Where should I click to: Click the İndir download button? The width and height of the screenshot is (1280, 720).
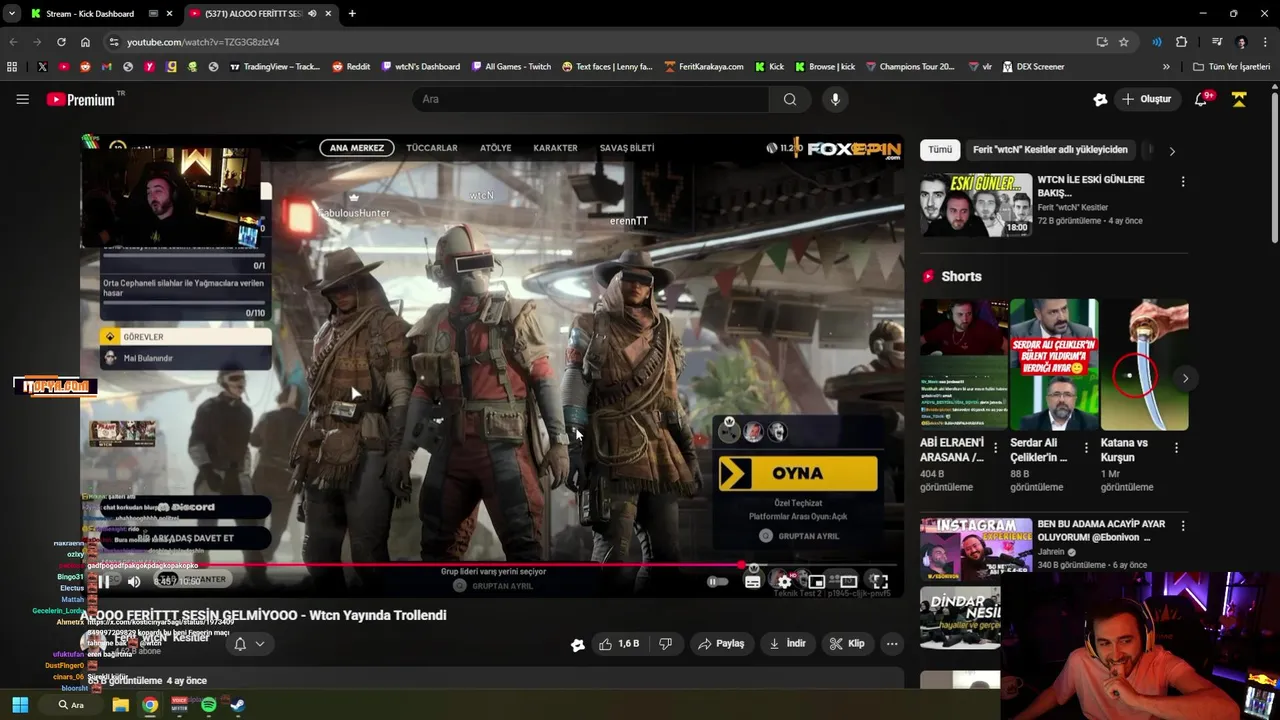tap(787, 644)
